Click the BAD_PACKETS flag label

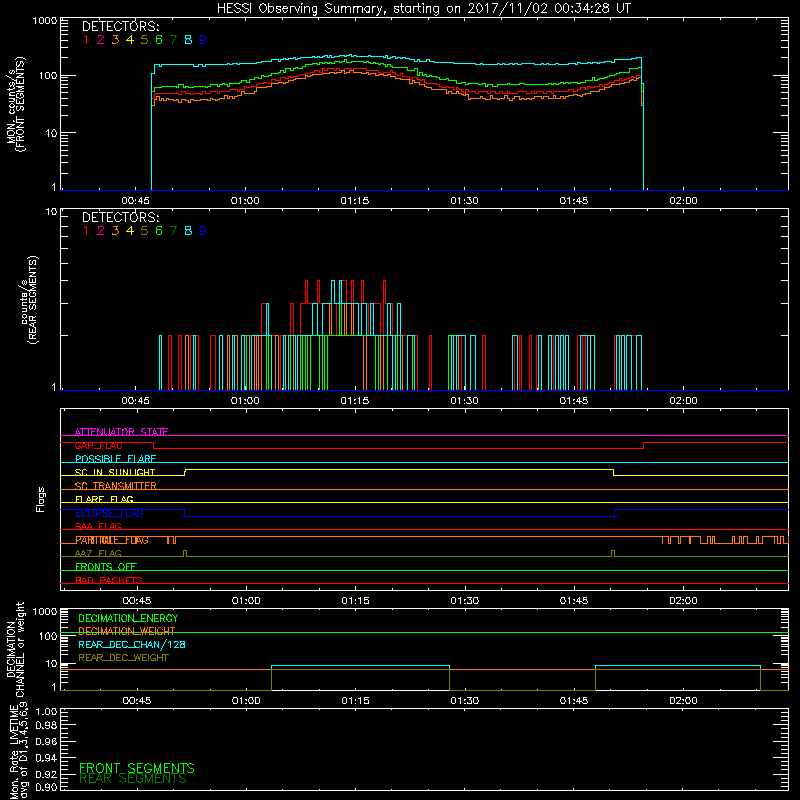pos(109,580)
